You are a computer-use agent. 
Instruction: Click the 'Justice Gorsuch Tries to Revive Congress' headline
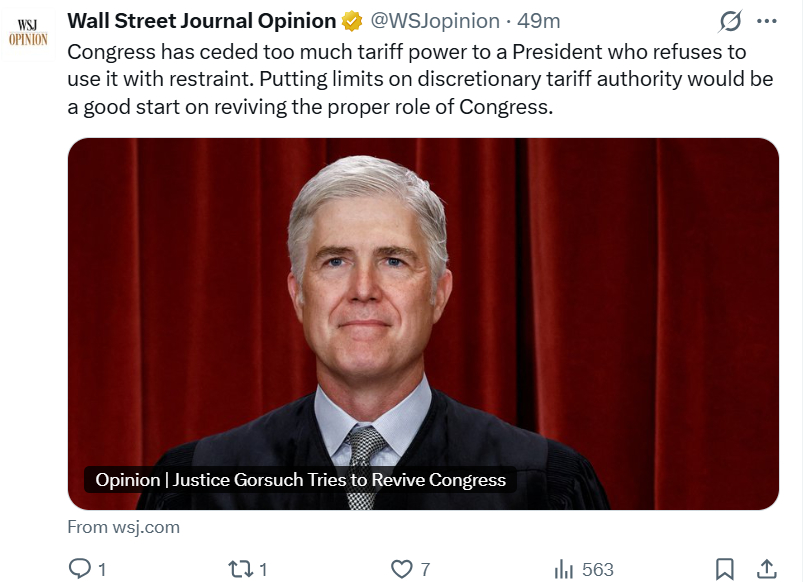300,480
